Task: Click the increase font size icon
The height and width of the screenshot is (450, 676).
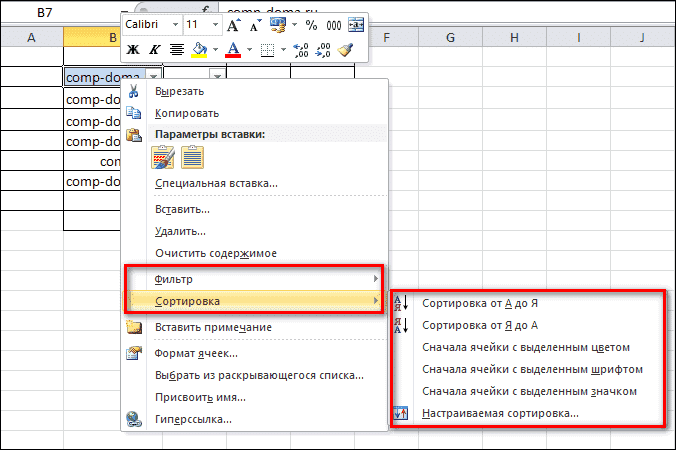Action: pyautogui.click(x=233, y=23)
